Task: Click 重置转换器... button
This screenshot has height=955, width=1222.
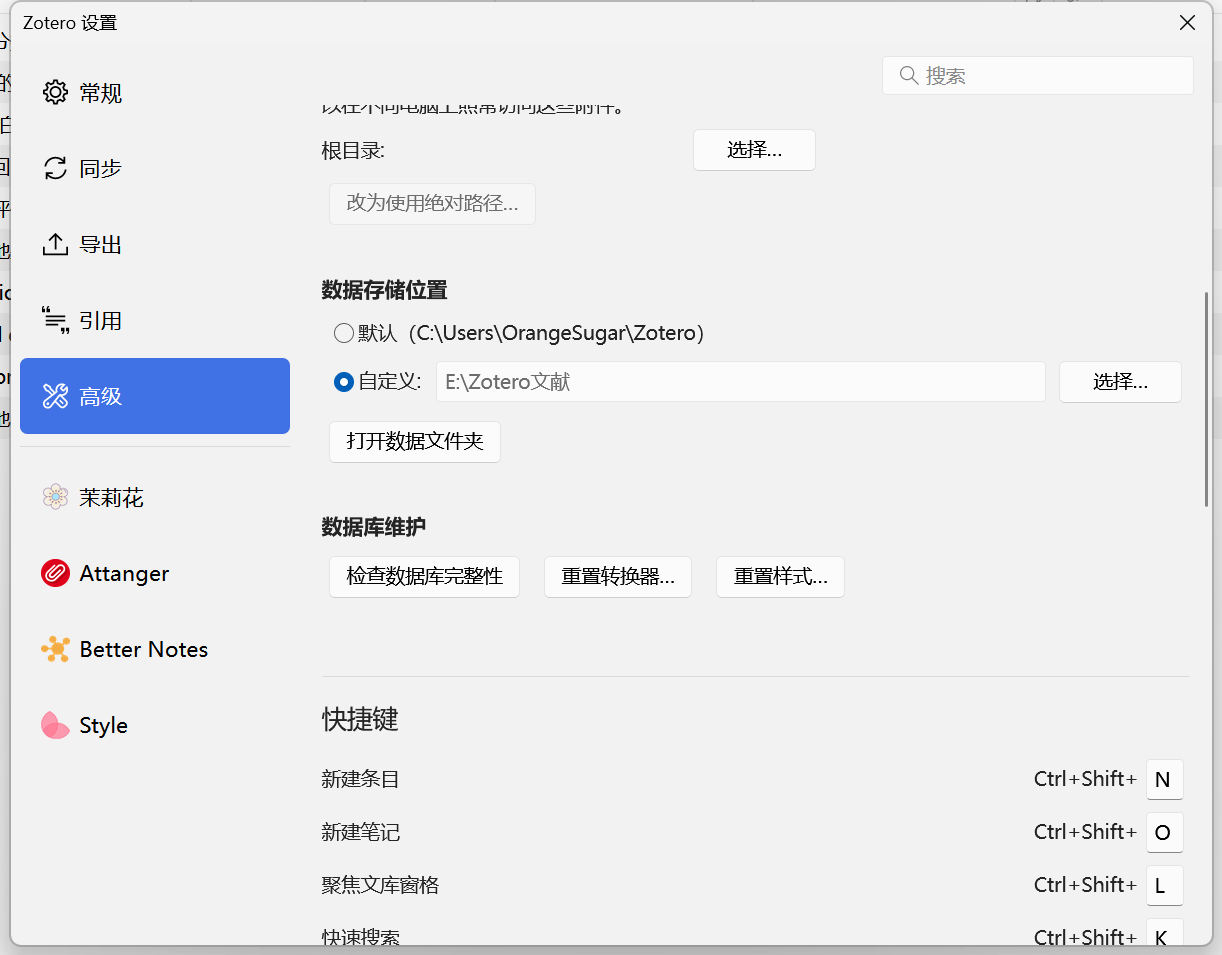Action: pyautogui.click(x=618, y=577)
